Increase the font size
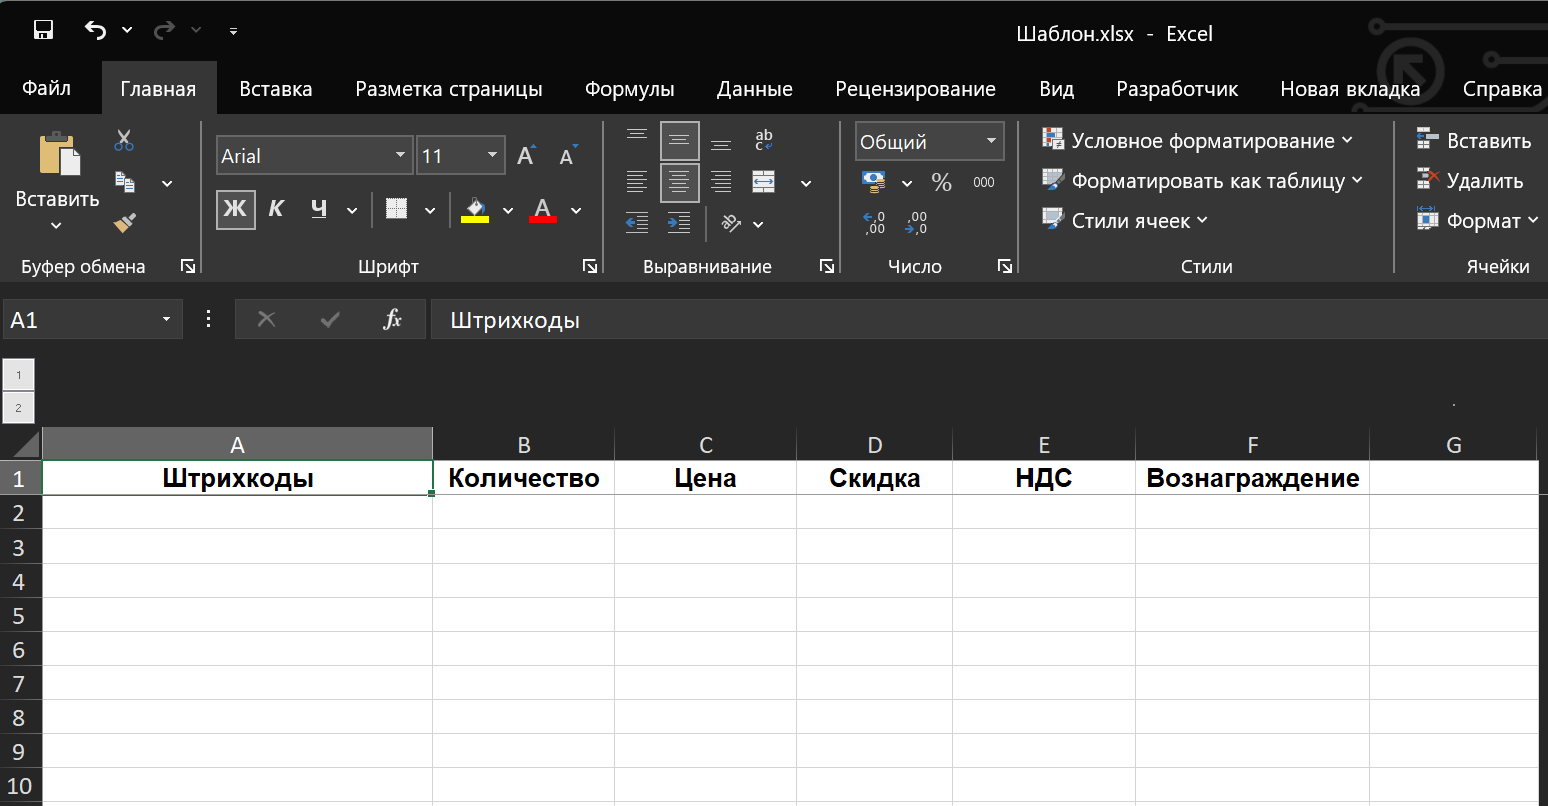 click(526, 156)
